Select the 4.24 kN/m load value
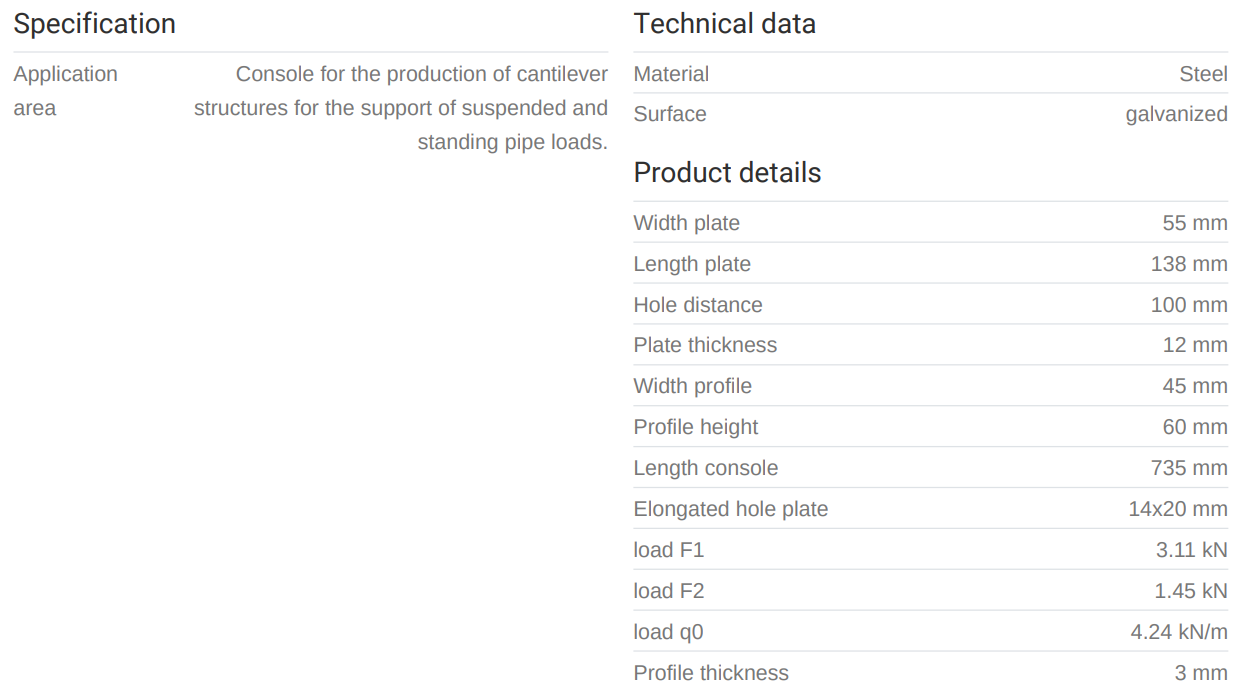This screenshot has width=1248, height=694. pyautogui.click(x=1179, y=632)
